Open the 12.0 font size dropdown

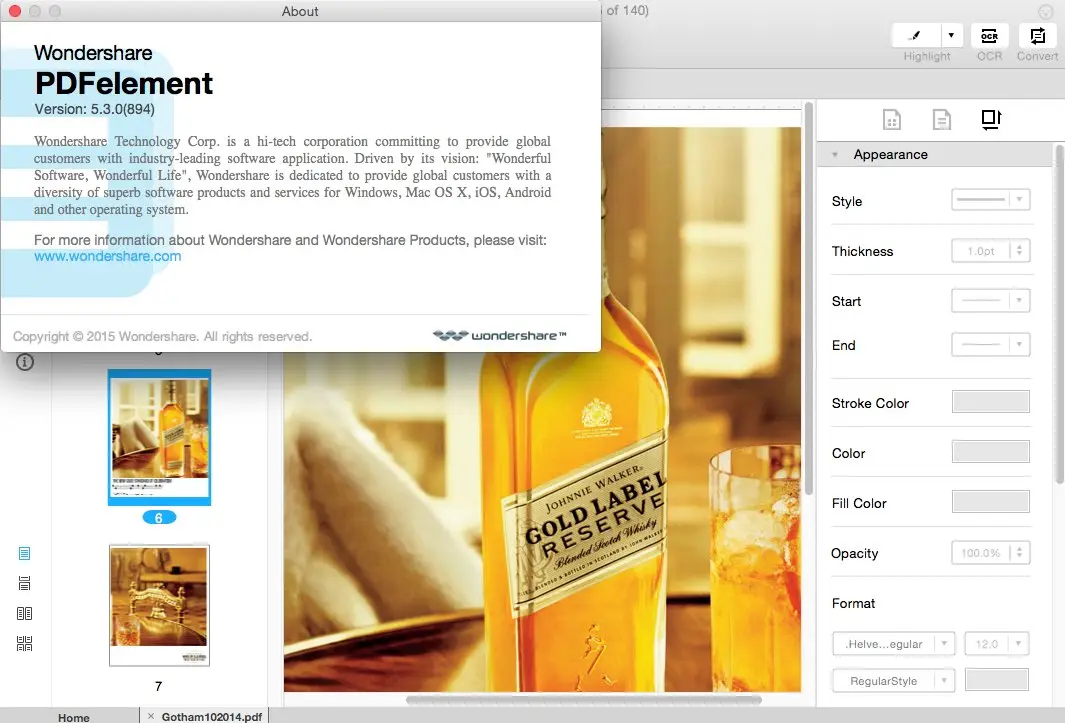click(x=996, y=643)
